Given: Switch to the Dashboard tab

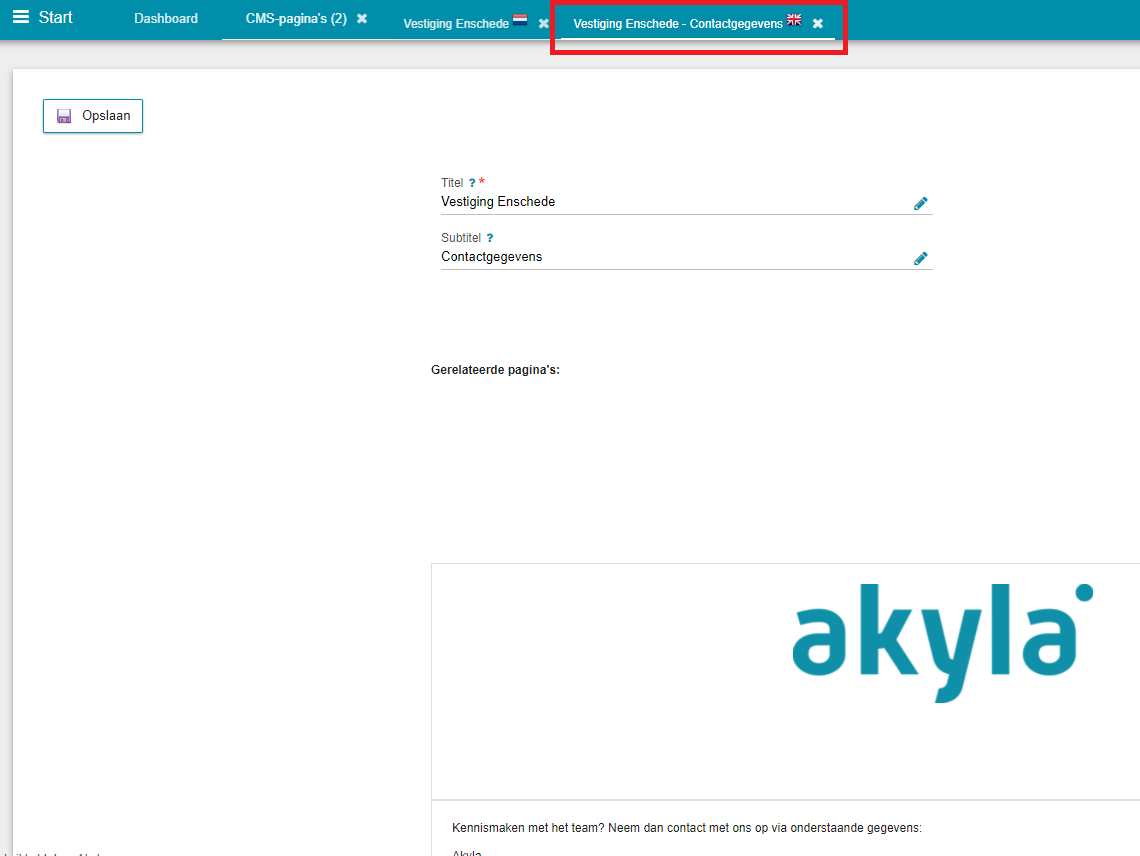Looking at the screenshot, I should (166, 18).
